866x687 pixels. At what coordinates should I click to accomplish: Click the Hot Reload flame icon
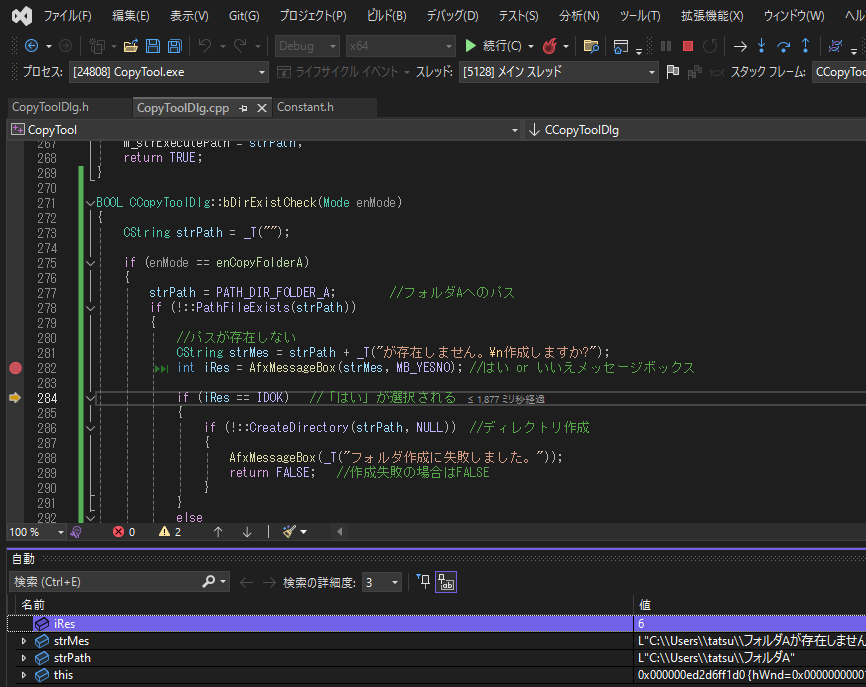point(549,46)
